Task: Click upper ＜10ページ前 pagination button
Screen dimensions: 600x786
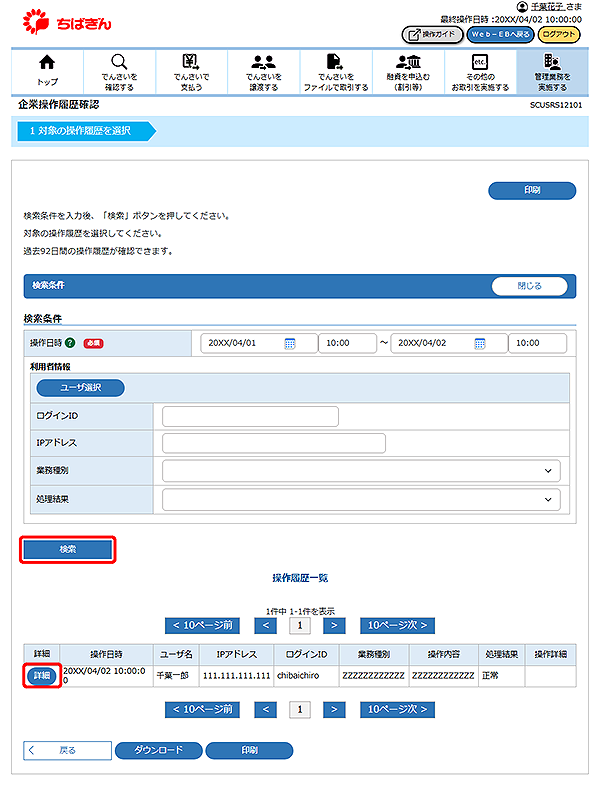Action: (203, 626)
